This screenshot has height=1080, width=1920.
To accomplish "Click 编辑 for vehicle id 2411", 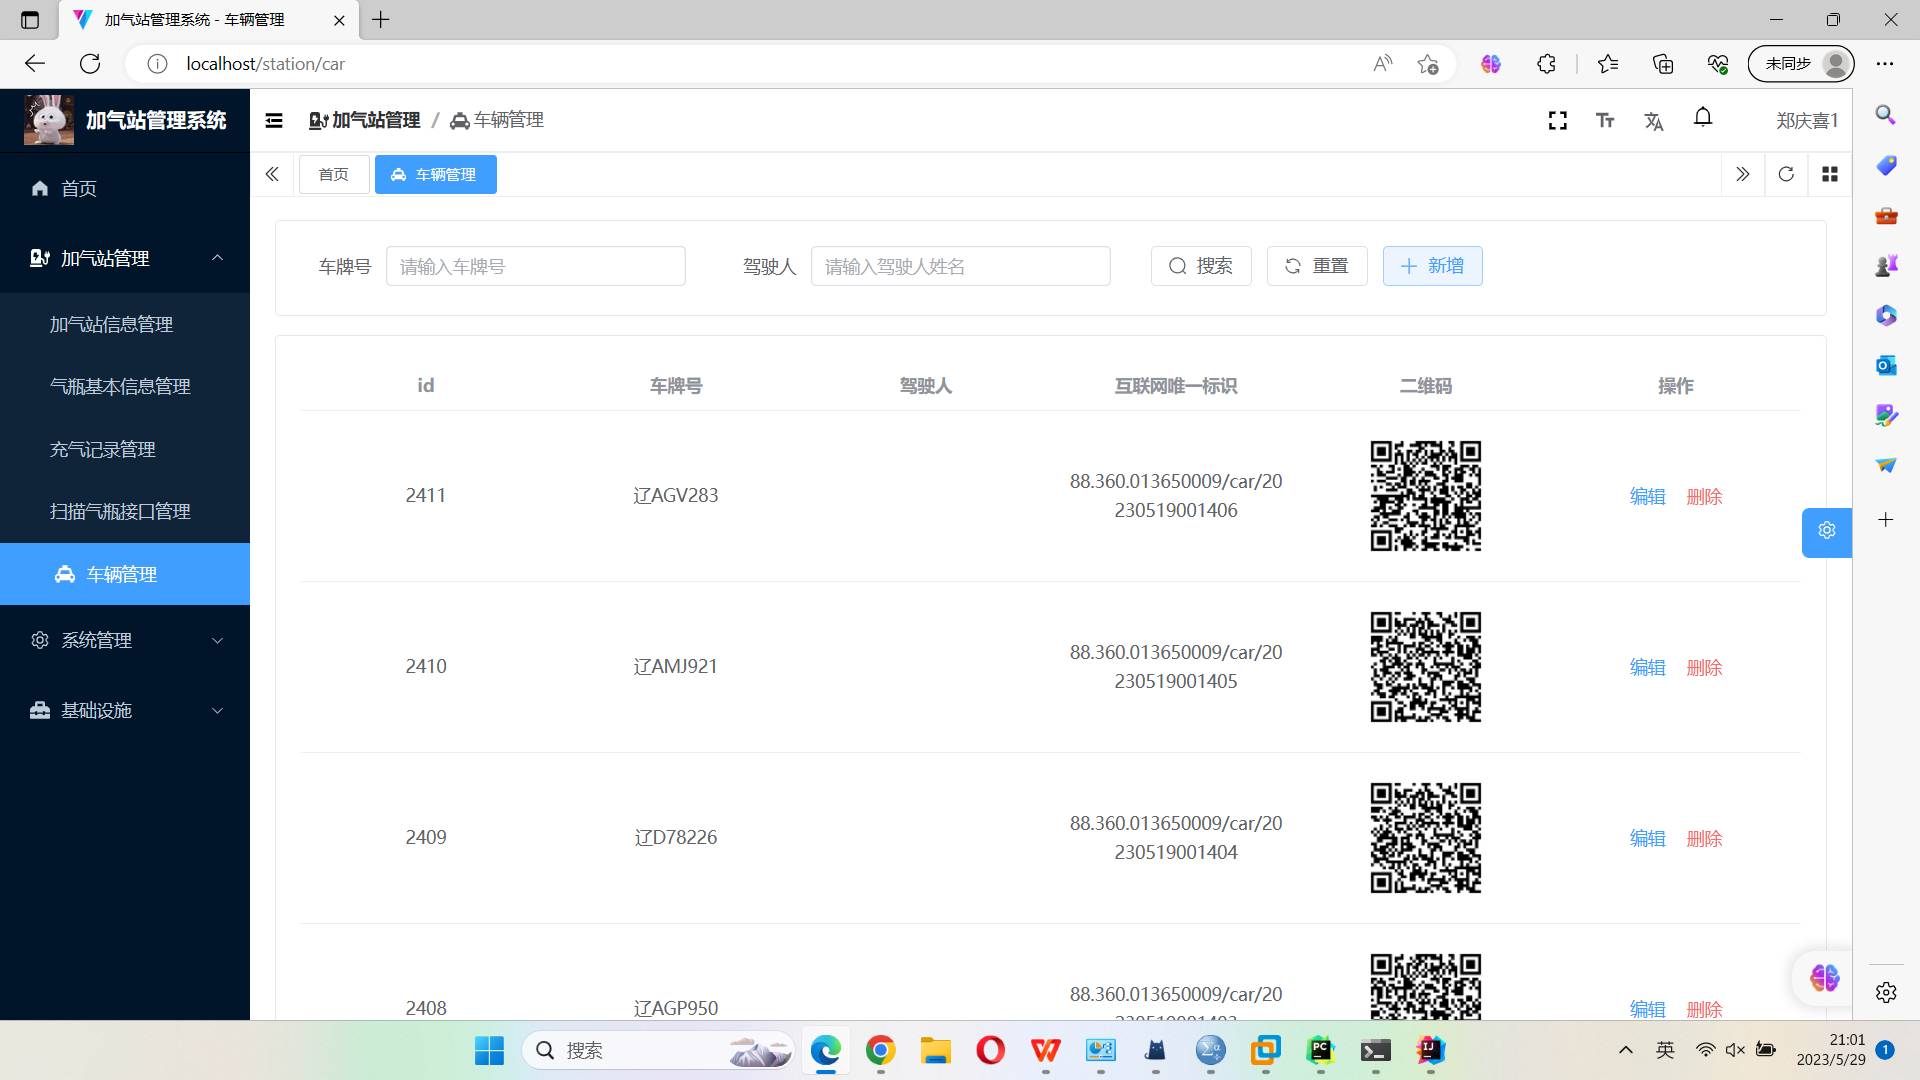I will 1647,496.
